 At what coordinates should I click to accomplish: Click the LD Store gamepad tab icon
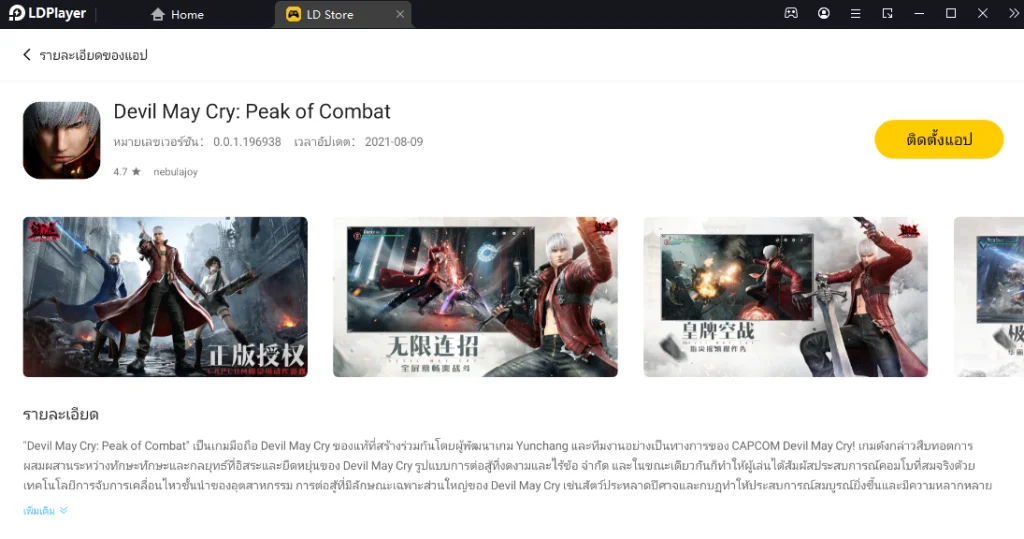click(293, 14)
